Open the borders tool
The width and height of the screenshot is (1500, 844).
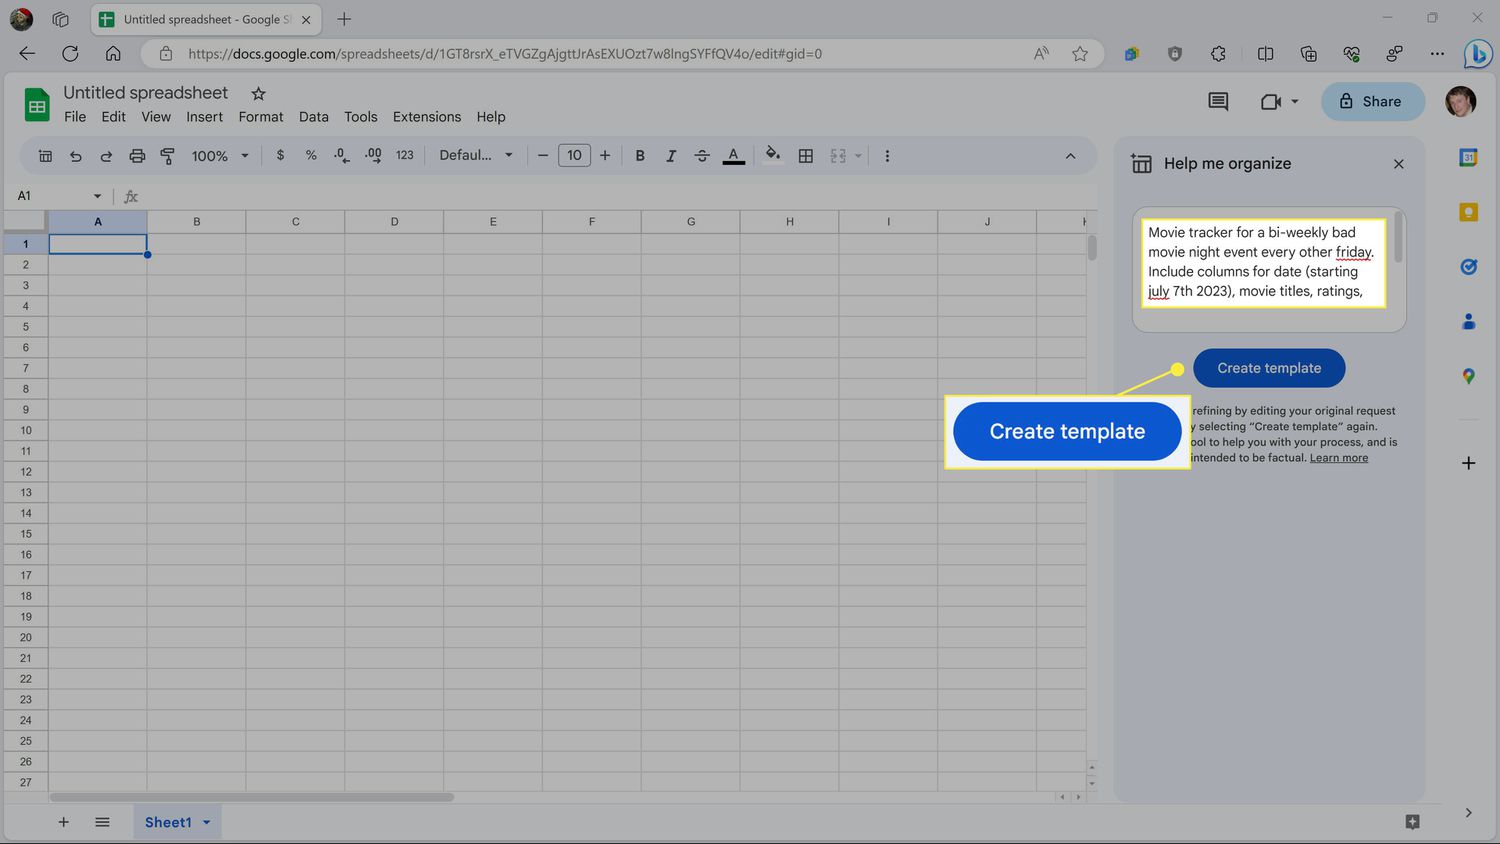(805, 156)
